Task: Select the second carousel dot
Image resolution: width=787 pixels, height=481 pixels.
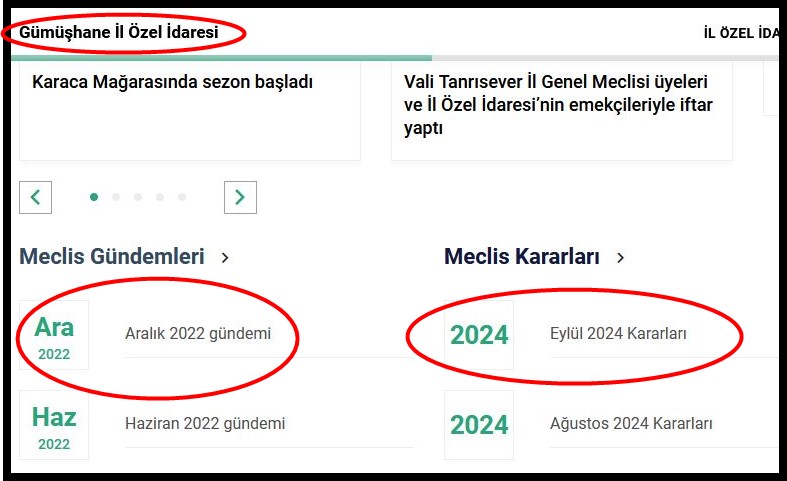Action: (116, 197)
